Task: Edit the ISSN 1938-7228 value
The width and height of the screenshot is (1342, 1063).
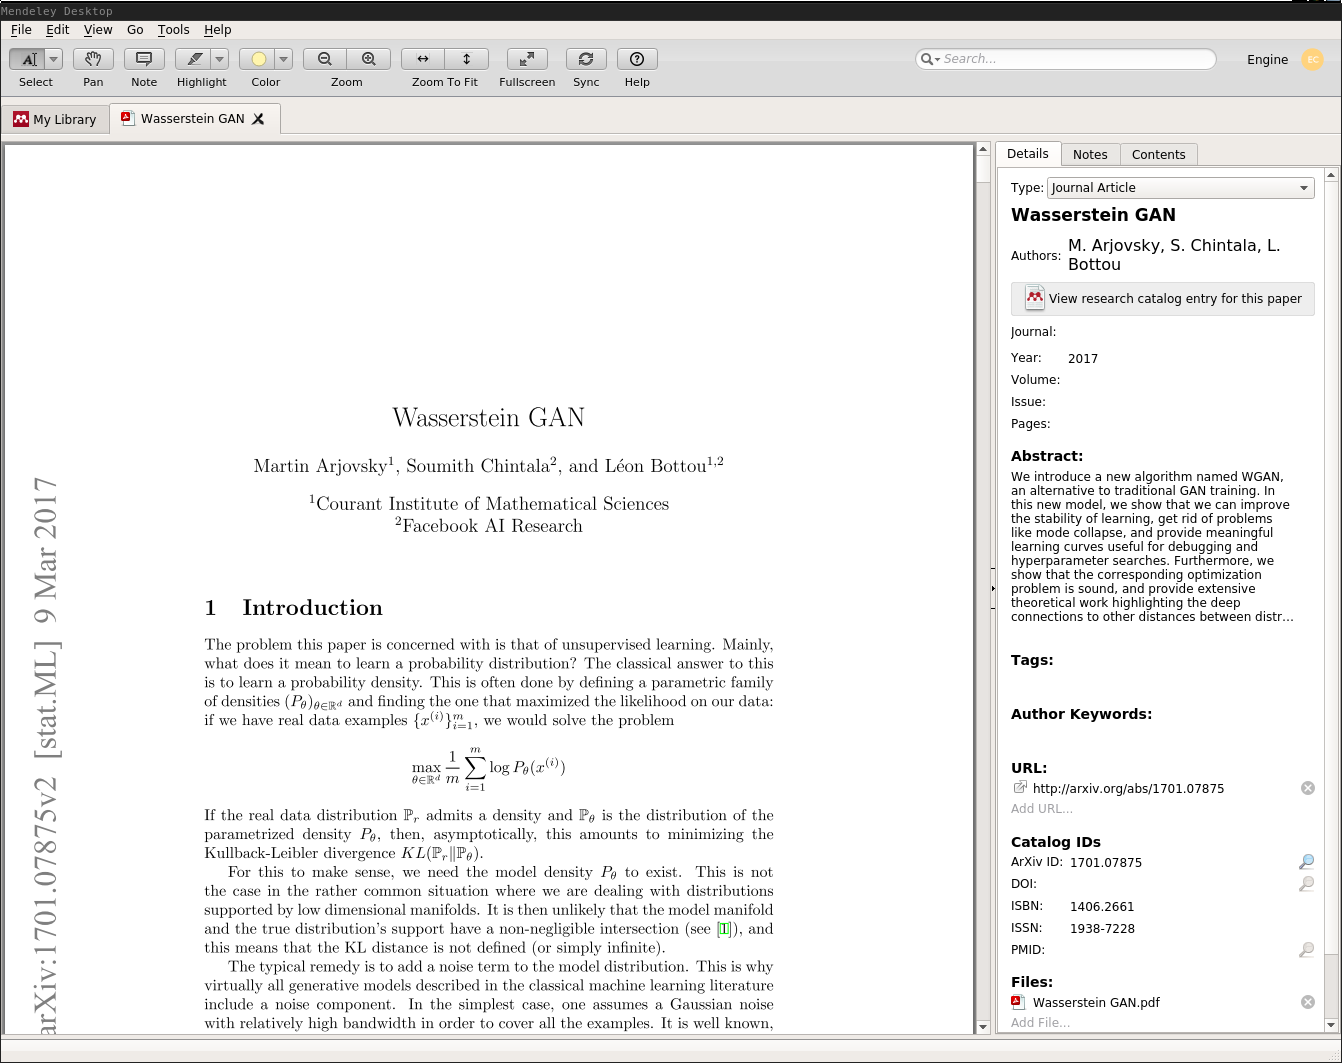Action: click(x=1102, y=929)
